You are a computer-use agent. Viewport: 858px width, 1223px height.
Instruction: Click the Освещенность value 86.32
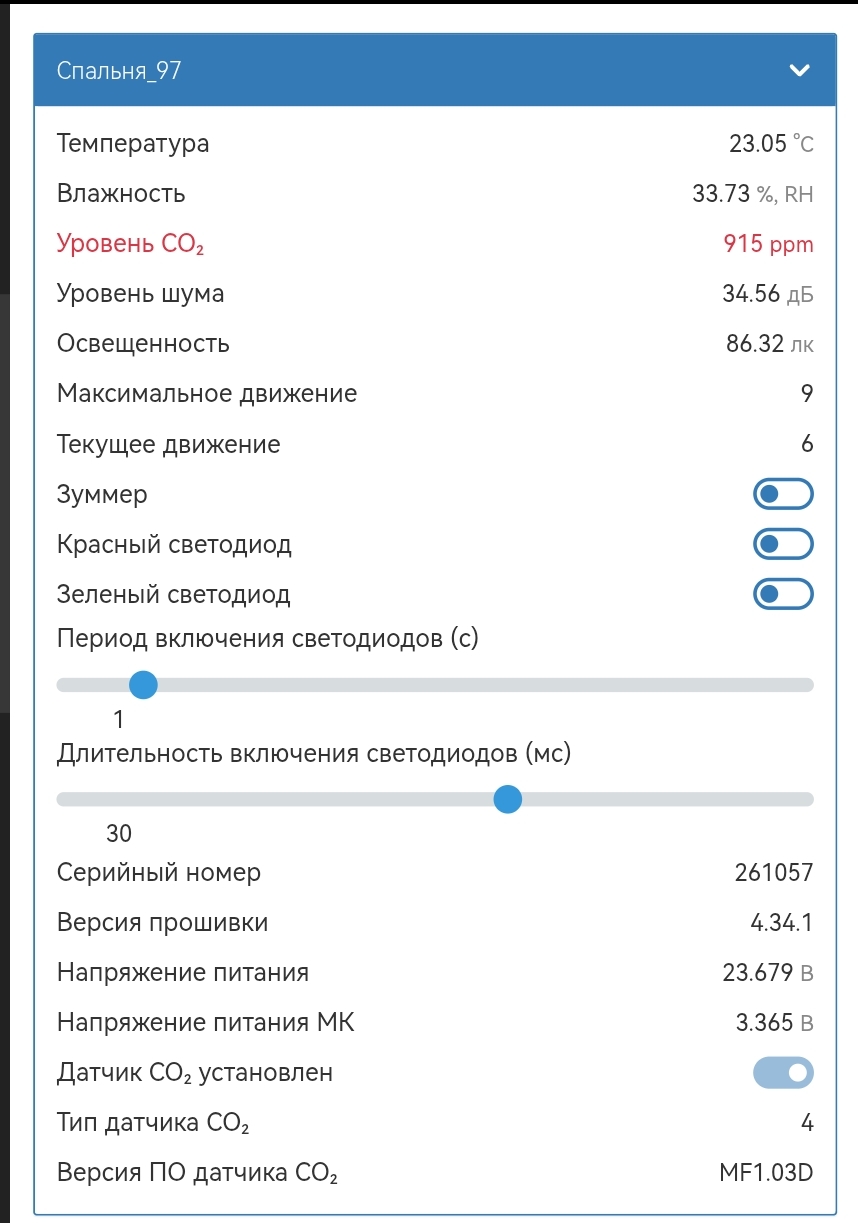755,344
